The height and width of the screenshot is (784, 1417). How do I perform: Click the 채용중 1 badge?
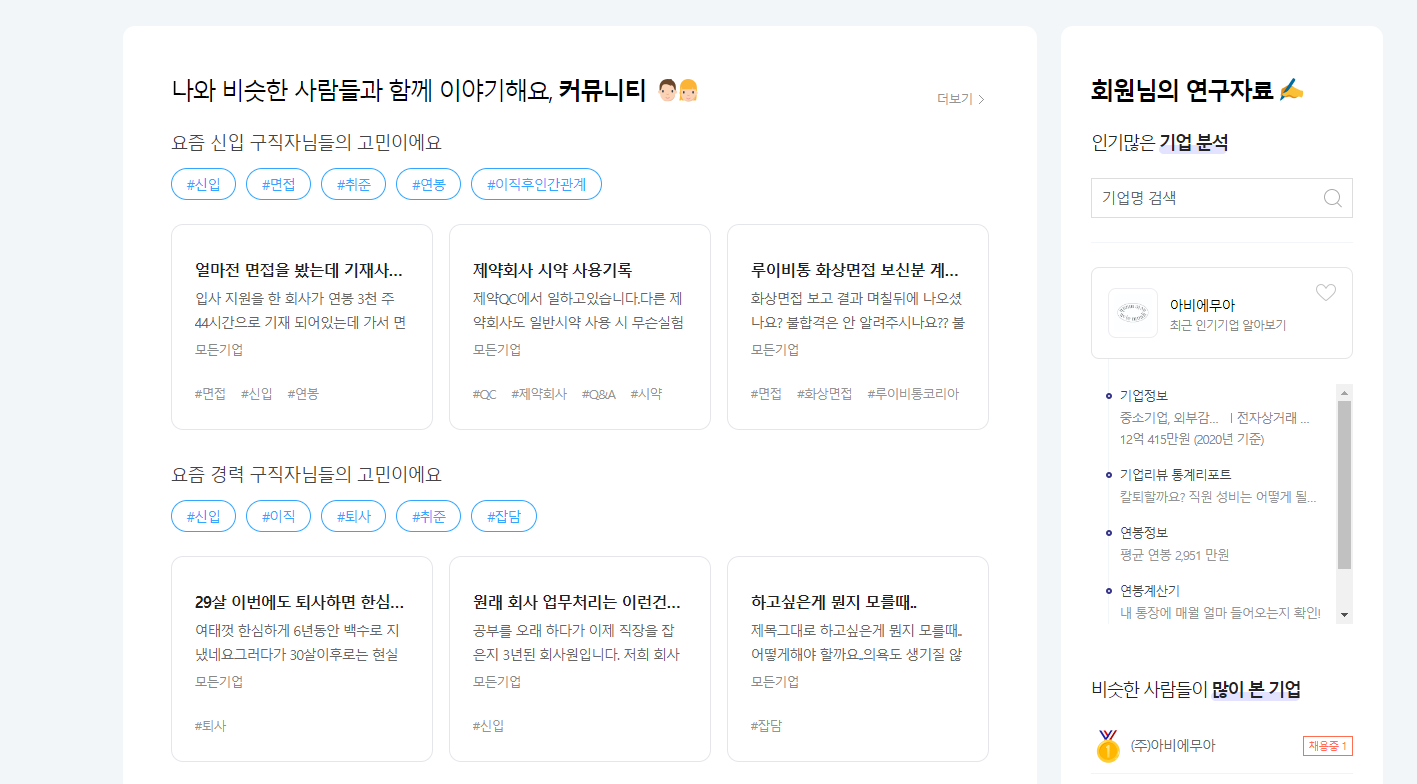coord(1328,746)
